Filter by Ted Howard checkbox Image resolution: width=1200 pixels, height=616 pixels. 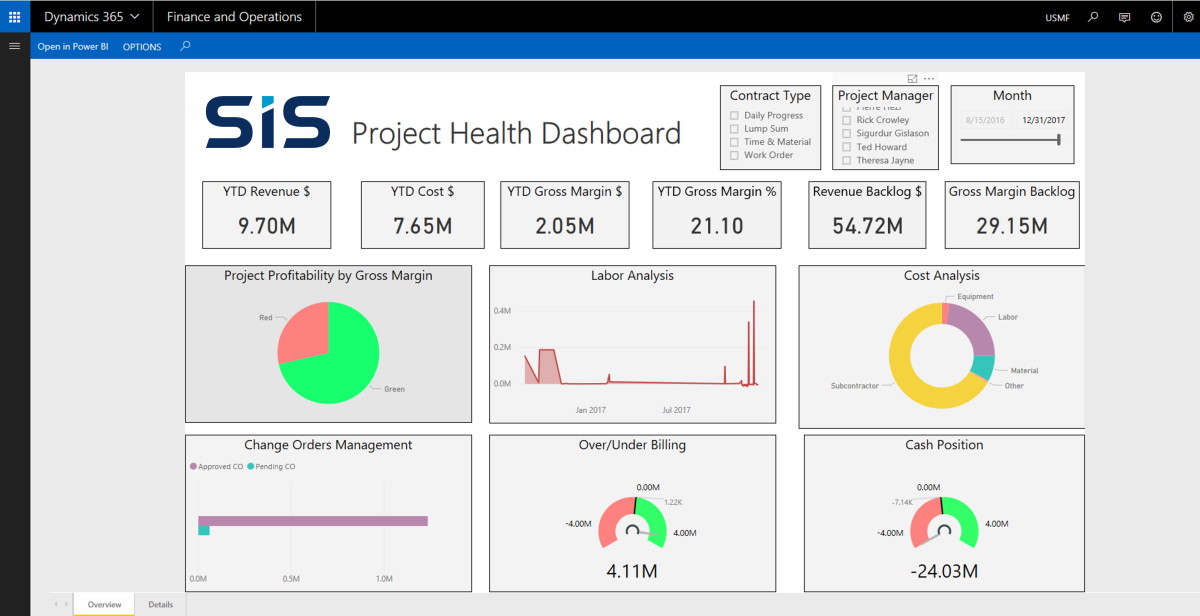tap(847, 147)
